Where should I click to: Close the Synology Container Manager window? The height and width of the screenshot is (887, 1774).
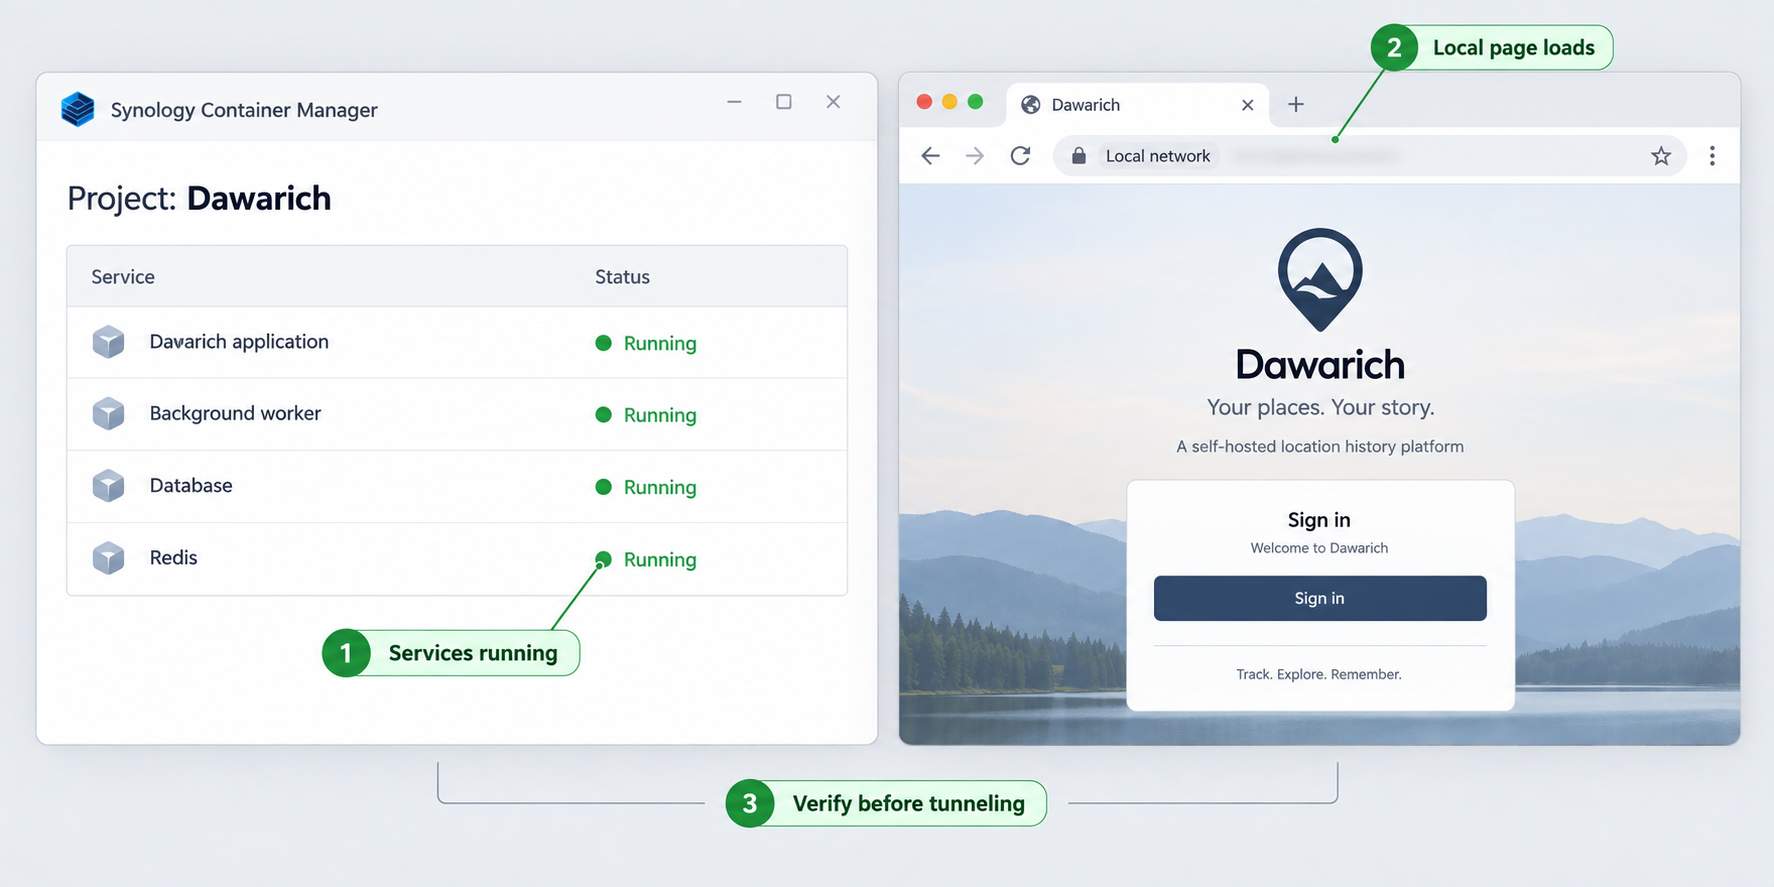click(x=833, y=102)
